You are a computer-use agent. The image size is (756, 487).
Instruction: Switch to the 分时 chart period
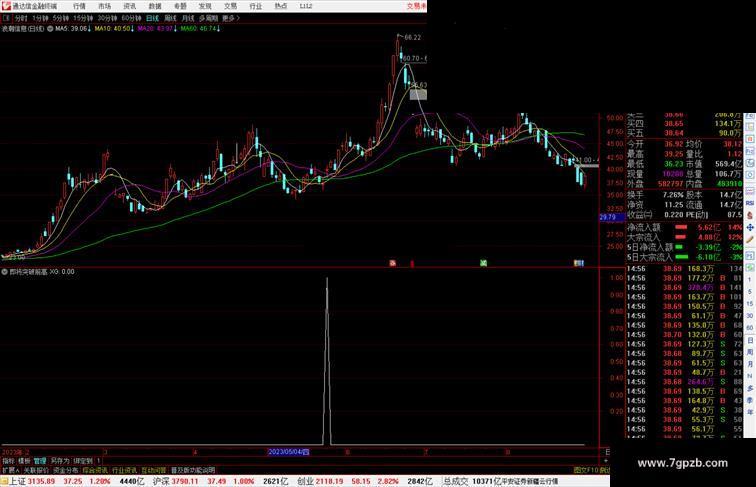pos(21,18)
